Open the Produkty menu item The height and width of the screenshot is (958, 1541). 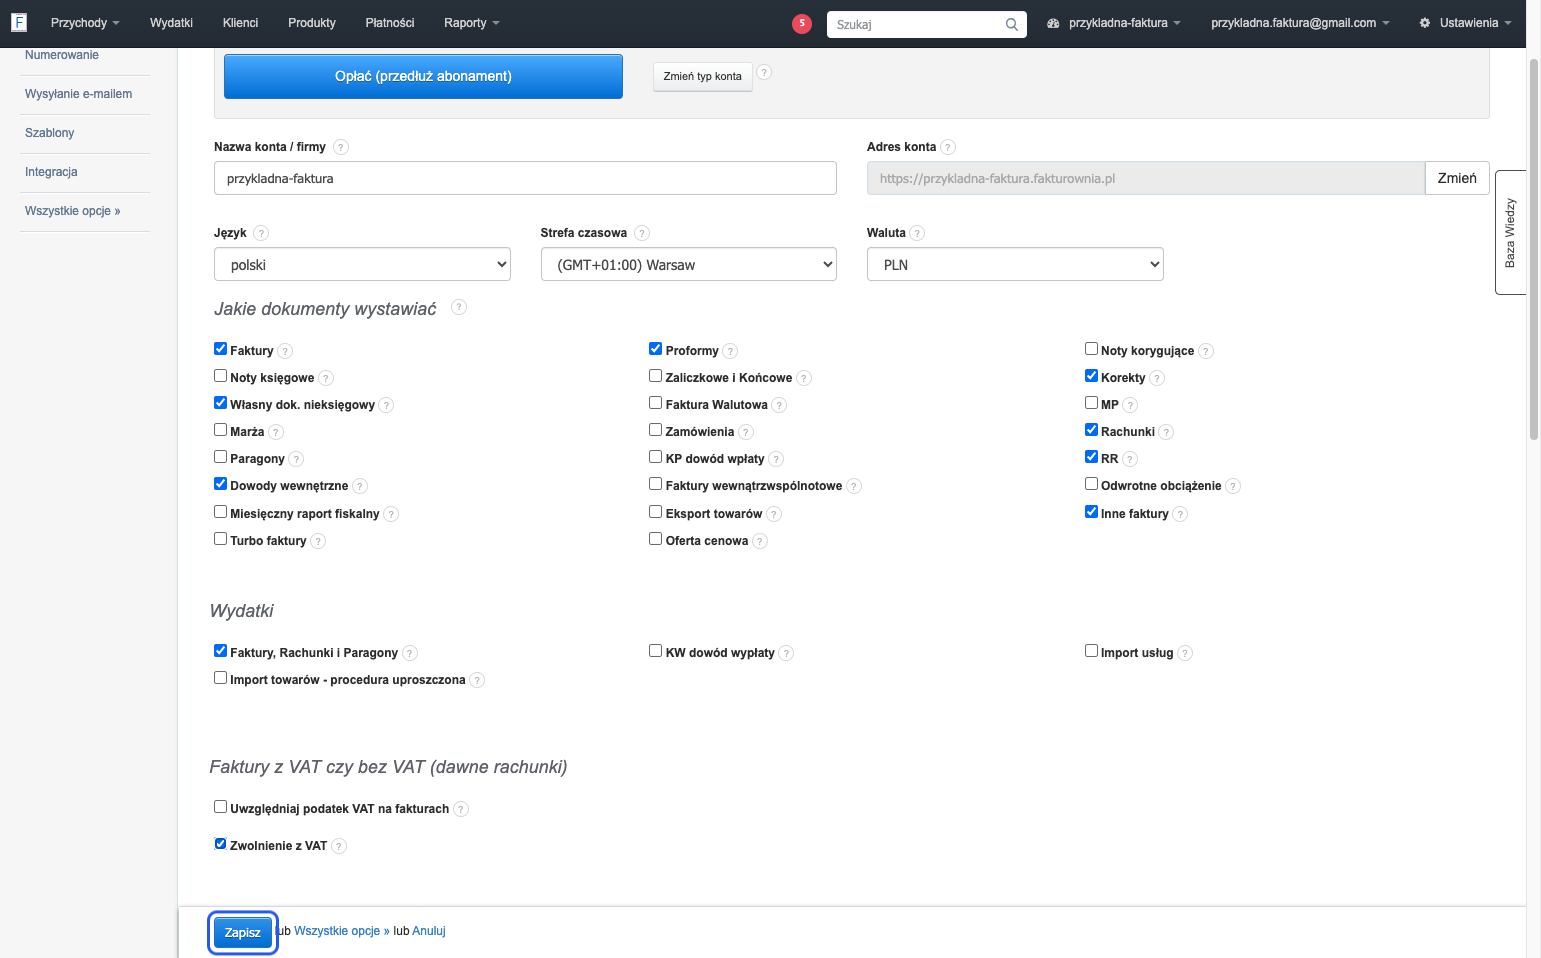[312, 23]
